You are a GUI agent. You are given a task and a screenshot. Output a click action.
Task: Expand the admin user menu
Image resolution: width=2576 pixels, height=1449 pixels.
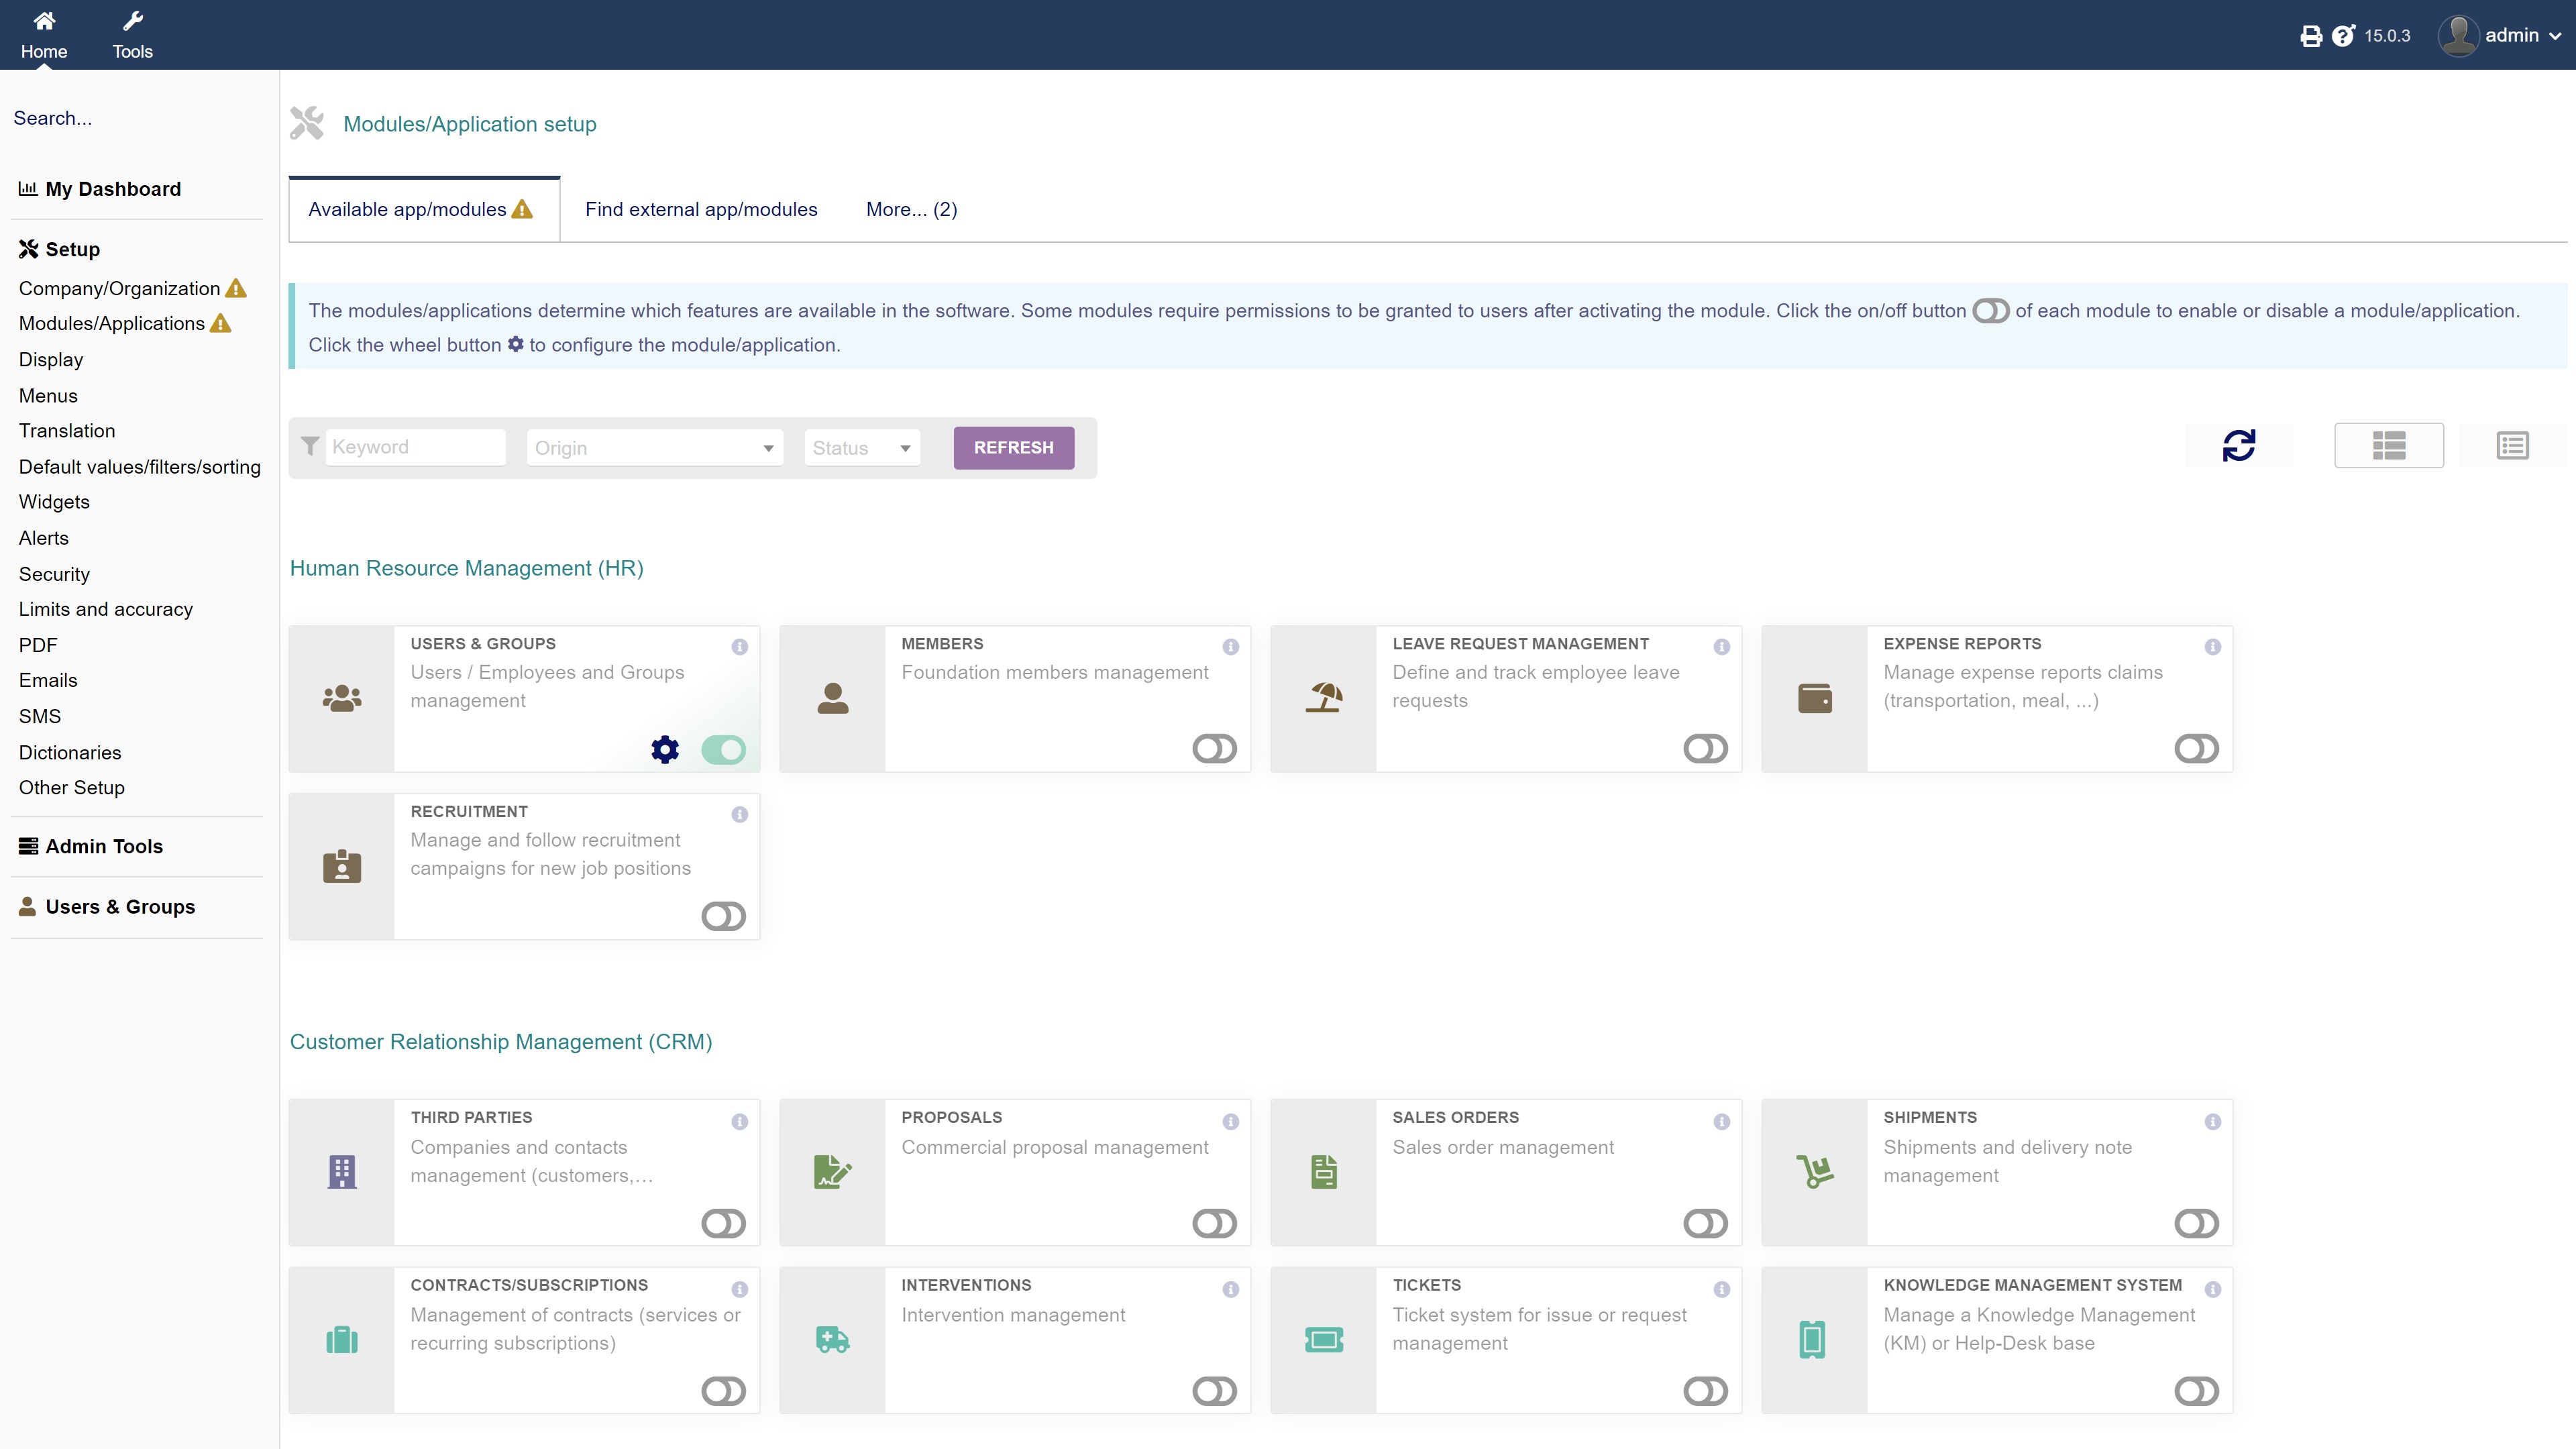coord(2524,36)
